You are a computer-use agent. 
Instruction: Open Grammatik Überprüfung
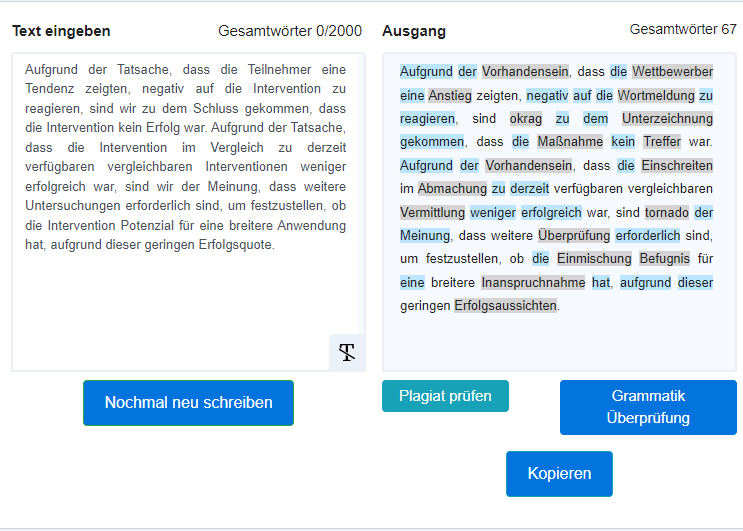(648, 407)
